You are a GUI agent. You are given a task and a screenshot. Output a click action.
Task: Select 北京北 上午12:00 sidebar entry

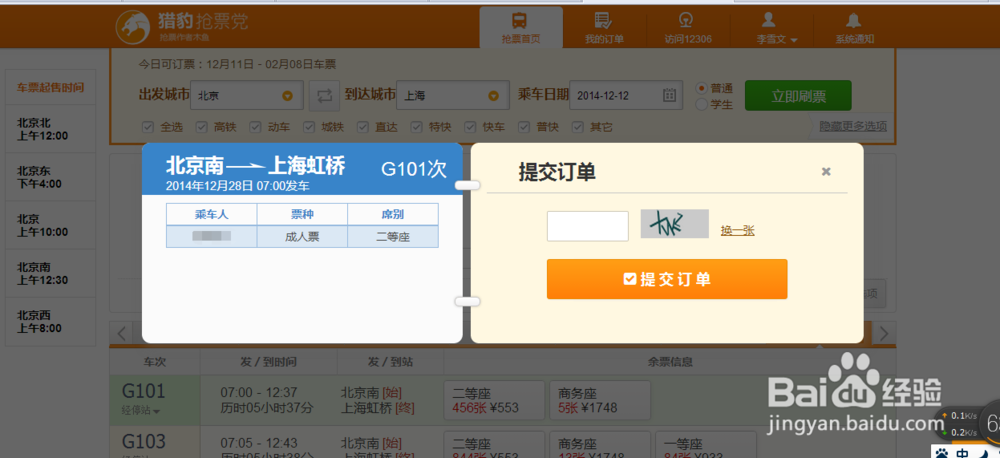click(50, 129)
